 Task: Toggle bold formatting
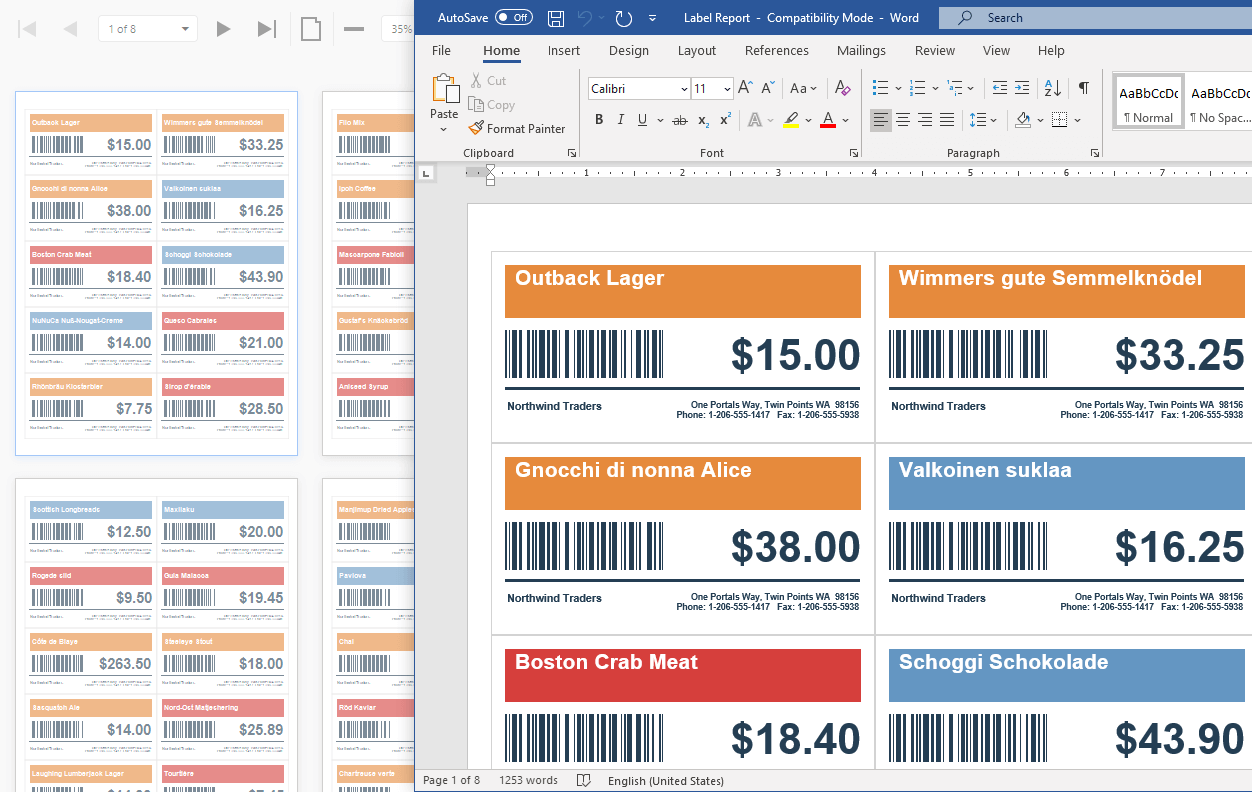599,120
